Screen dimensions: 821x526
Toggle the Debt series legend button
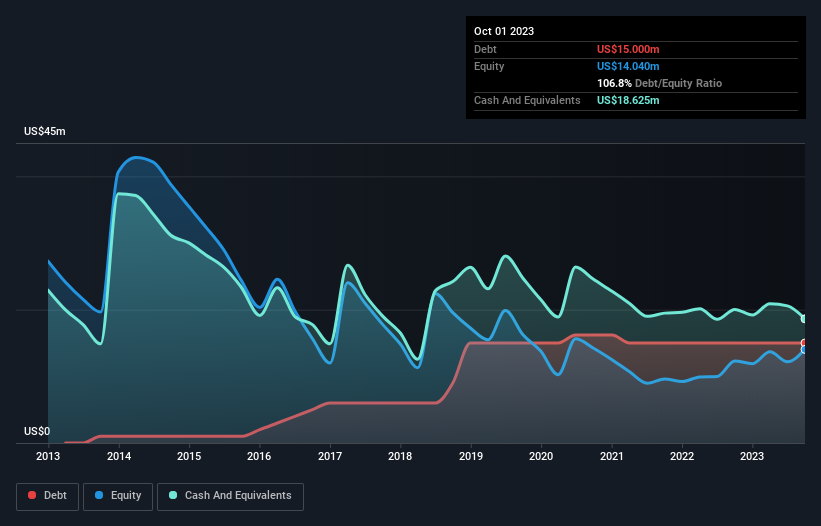pyautogui.click(x=48, y=497)
